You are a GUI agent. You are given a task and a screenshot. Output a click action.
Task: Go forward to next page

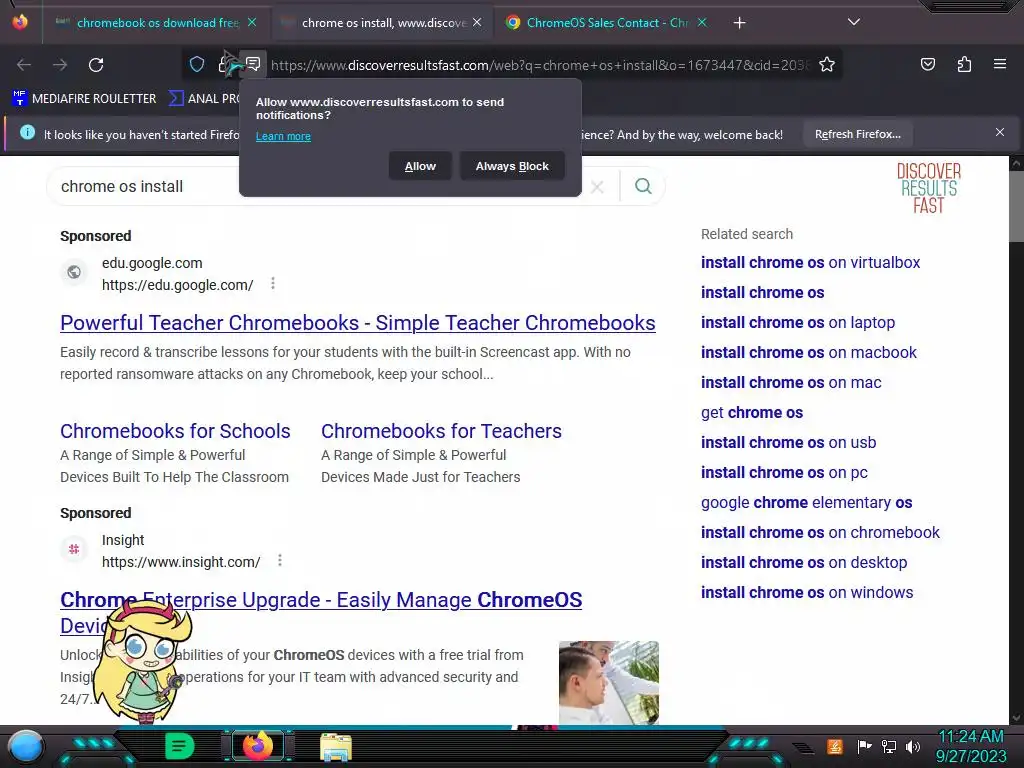tap(60, 65)
